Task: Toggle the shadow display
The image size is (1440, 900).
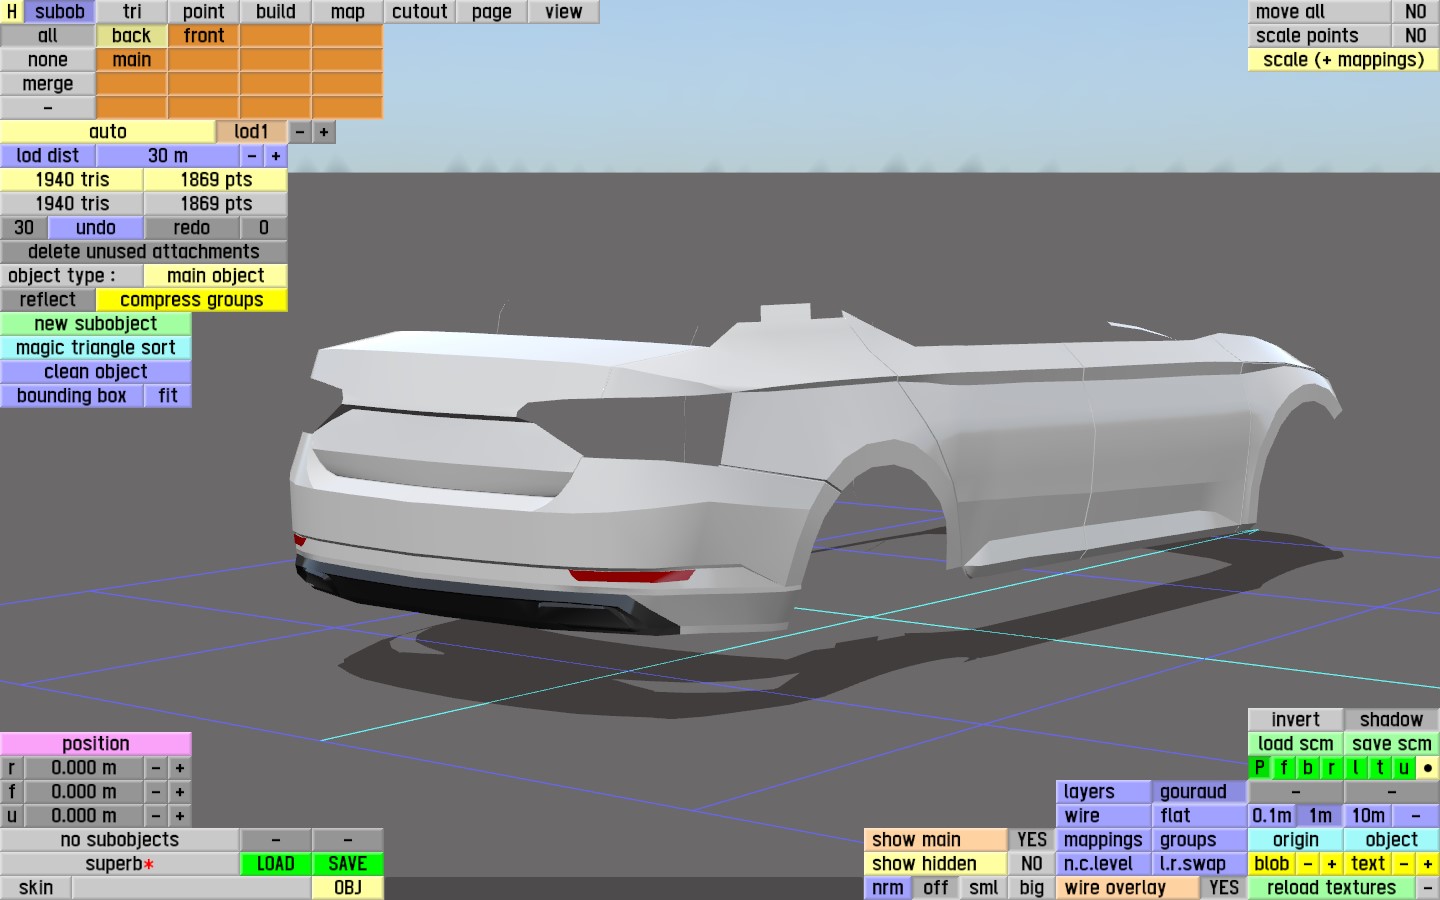Action: tap(1392, 720)
